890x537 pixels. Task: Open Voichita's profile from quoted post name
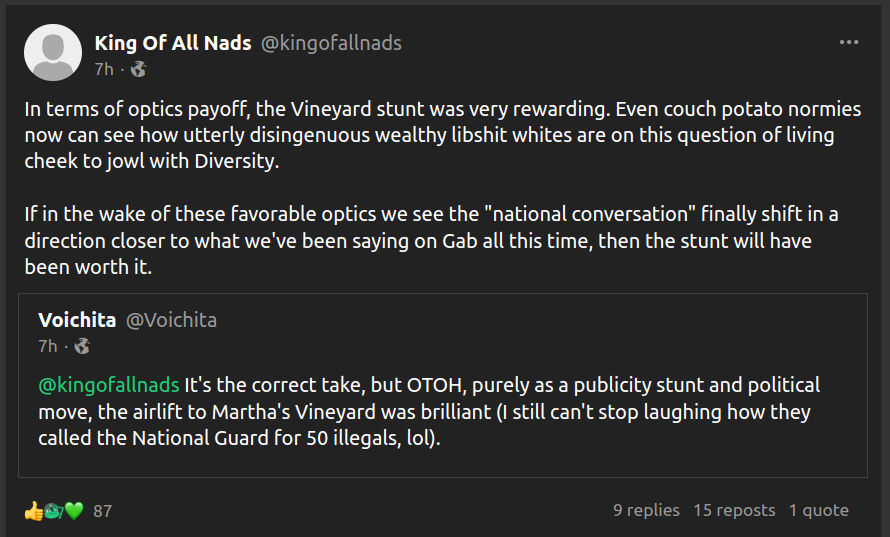point(76,320)
